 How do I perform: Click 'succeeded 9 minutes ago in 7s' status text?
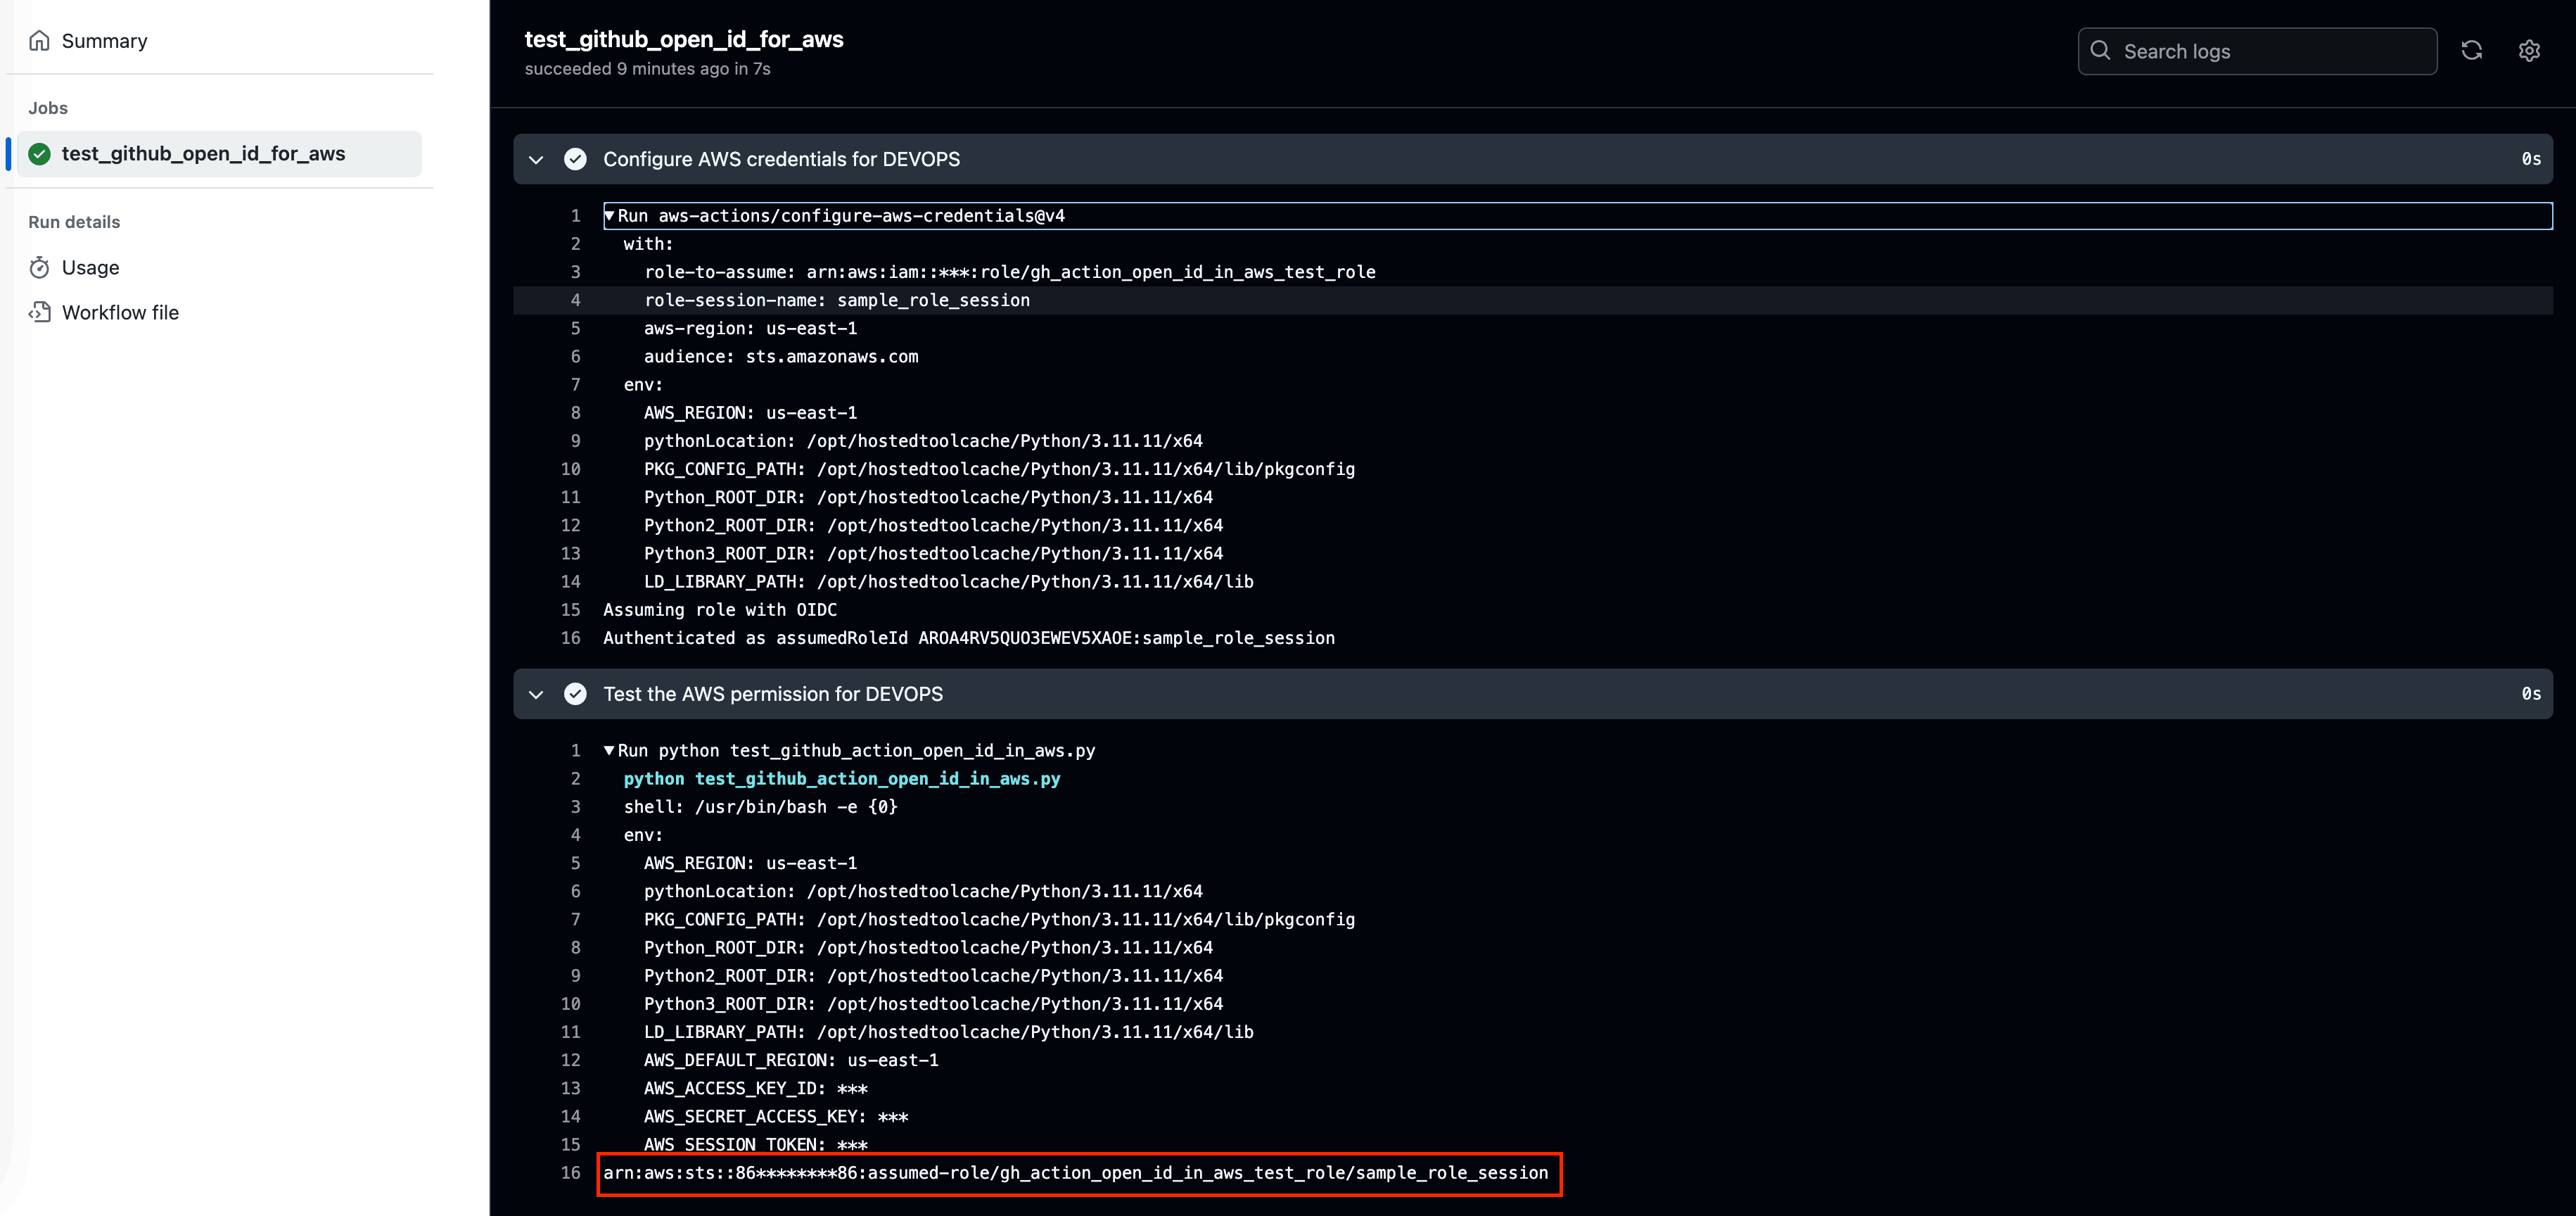648,69
